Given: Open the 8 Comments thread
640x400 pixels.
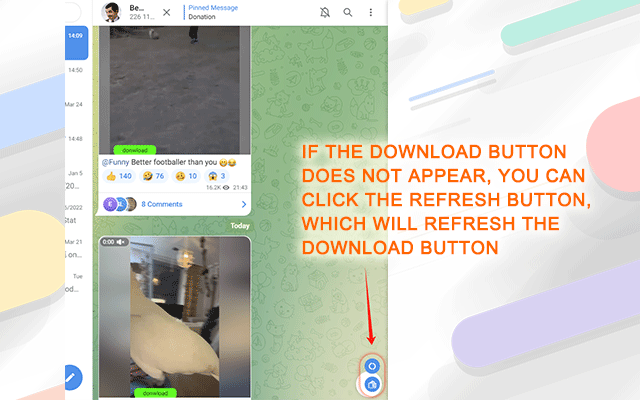Looking at the screenshot, I should 162,204.
